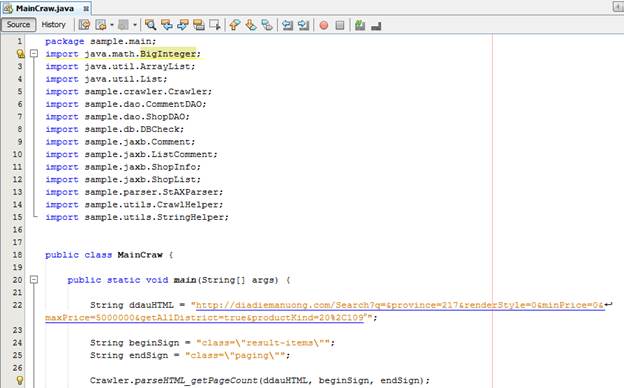Select the MainCraw.java tab
The width and height of the screenshot is (624, 388).
click(x=45, y=8)
